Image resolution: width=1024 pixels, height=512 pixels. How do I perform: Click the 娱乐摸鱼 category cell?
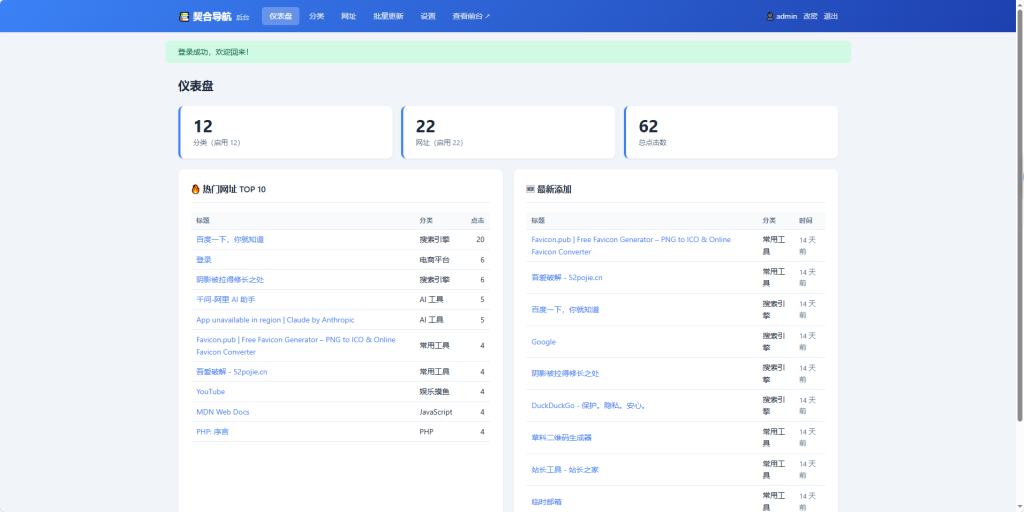[x=434, y=392]
